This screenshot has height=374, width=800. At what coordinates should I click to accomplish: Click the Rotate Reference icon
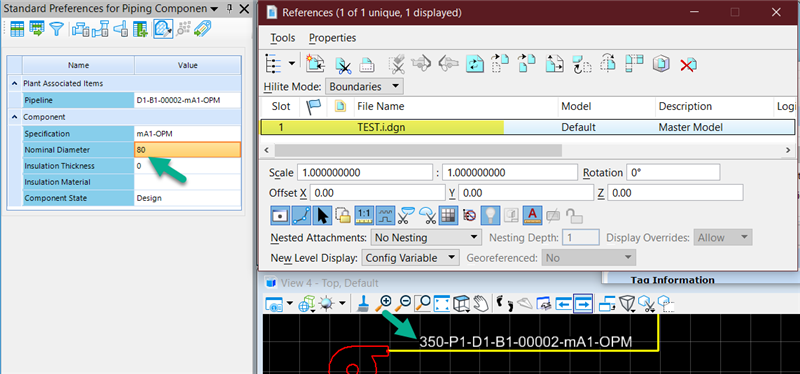(581, 64)
